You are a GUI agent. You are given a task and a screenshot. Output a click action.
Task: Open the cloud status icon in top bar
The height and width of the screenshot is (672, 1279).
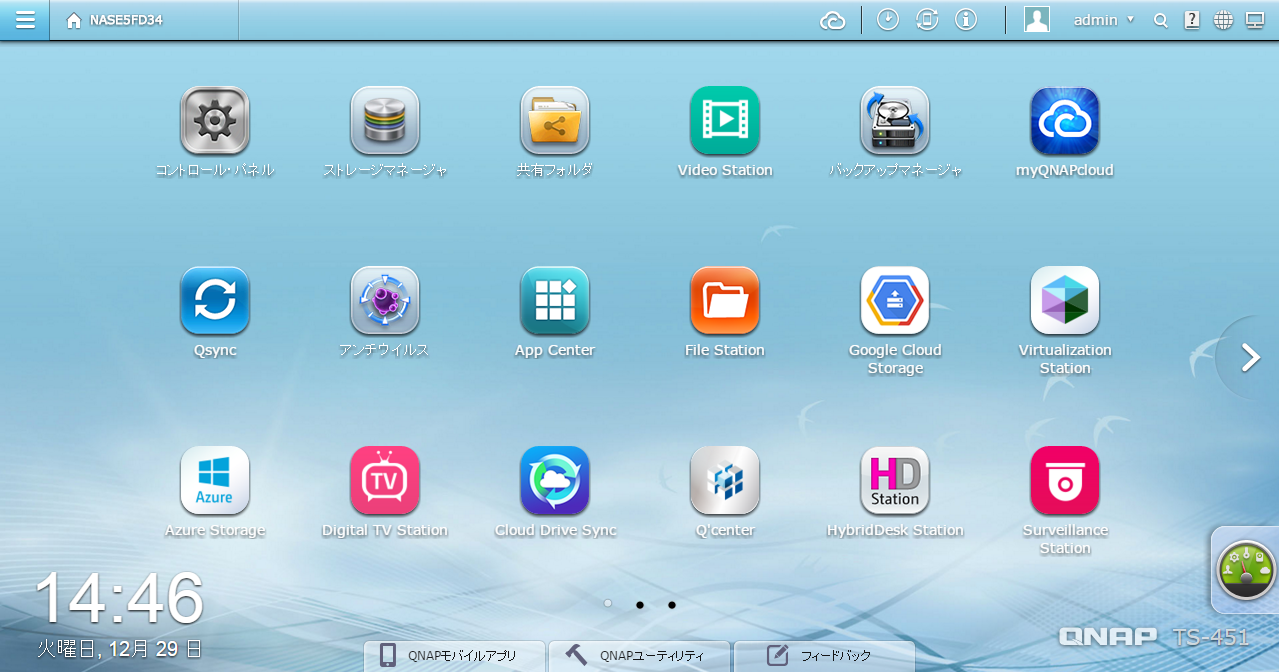(x=833, y=20)
